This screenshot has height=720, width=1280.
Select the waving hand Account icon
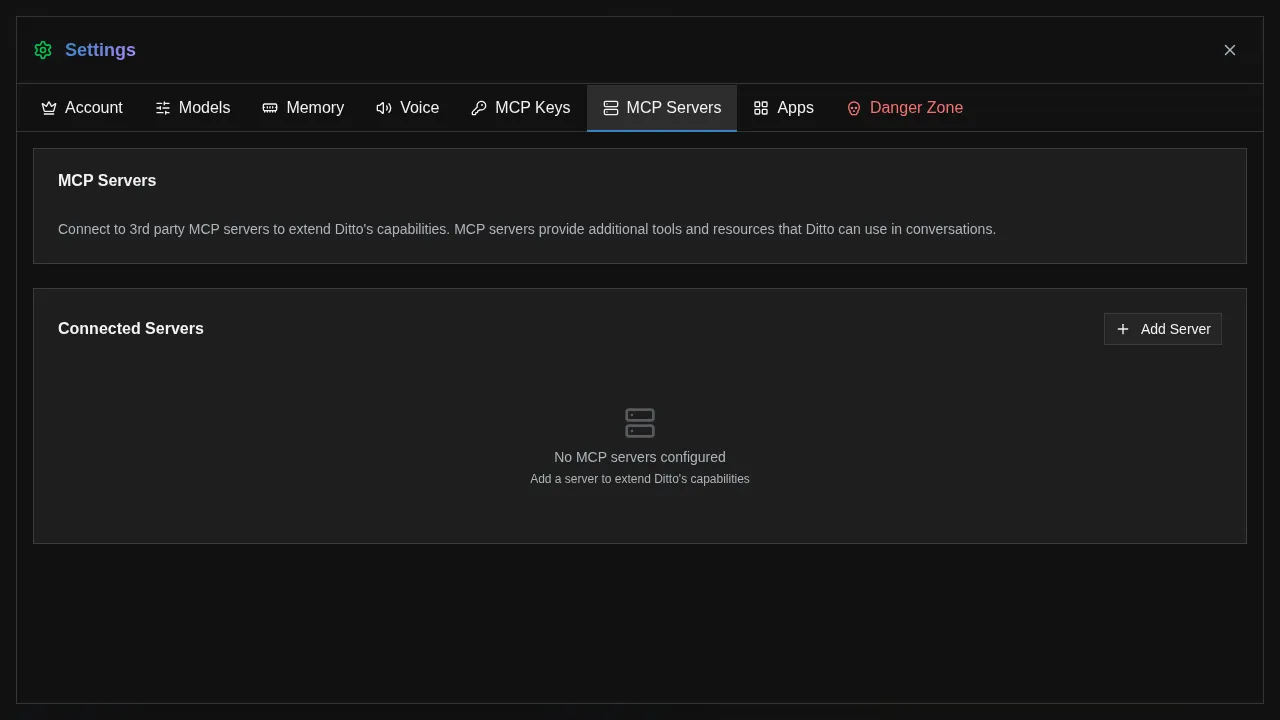[49, 107]
